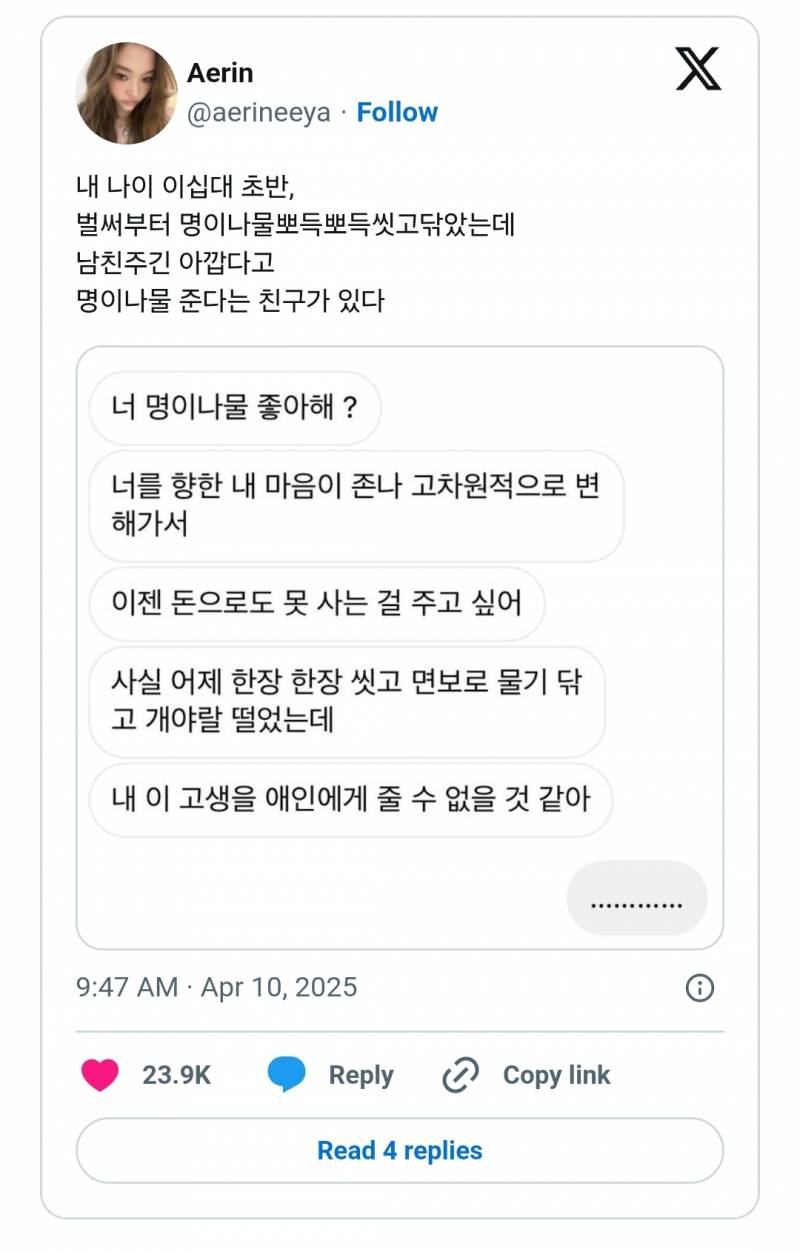Screen dimensions: 800x1252
Task: Follow the @aerineeya account
Action: point(397,112)
